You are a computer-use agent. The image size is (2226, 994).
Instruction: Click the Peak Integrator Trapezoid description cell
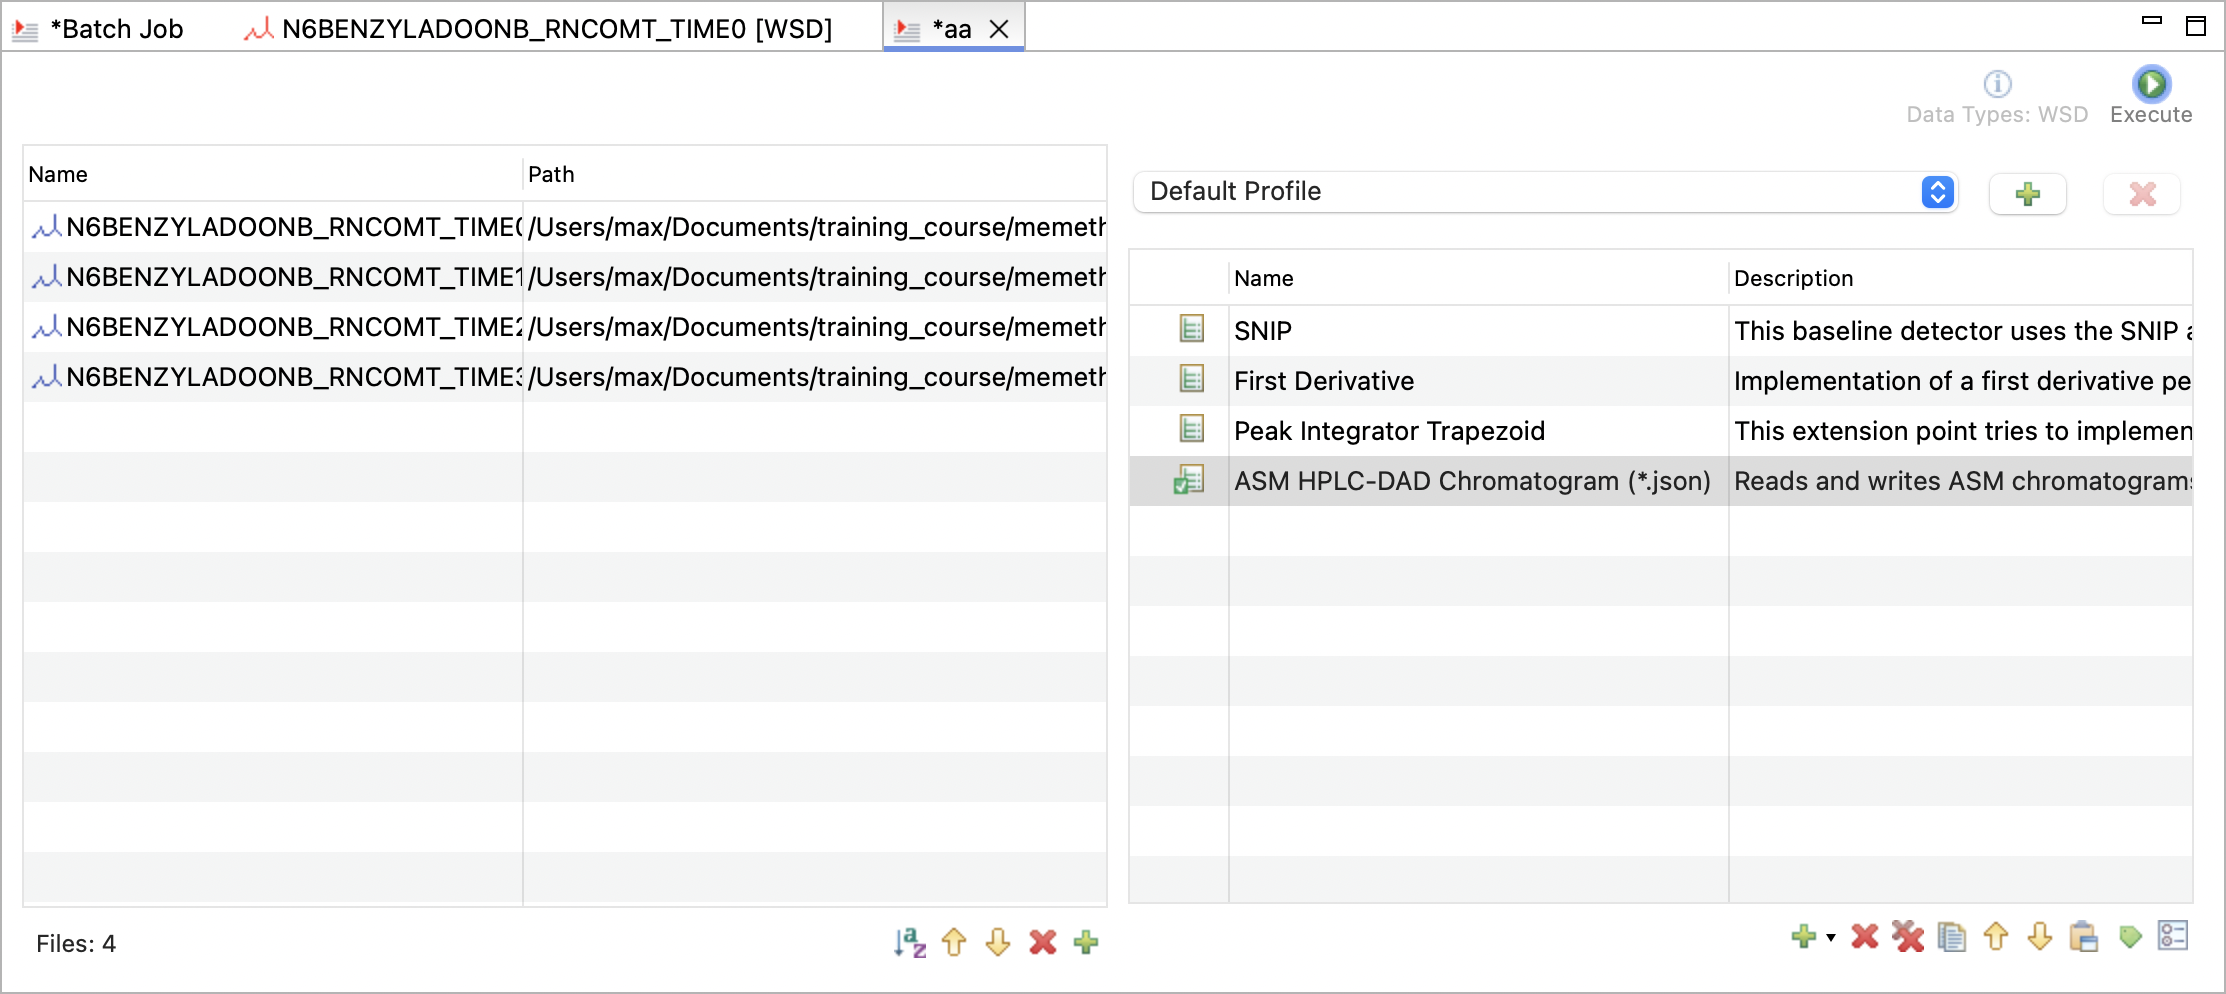coord(1961,431)
